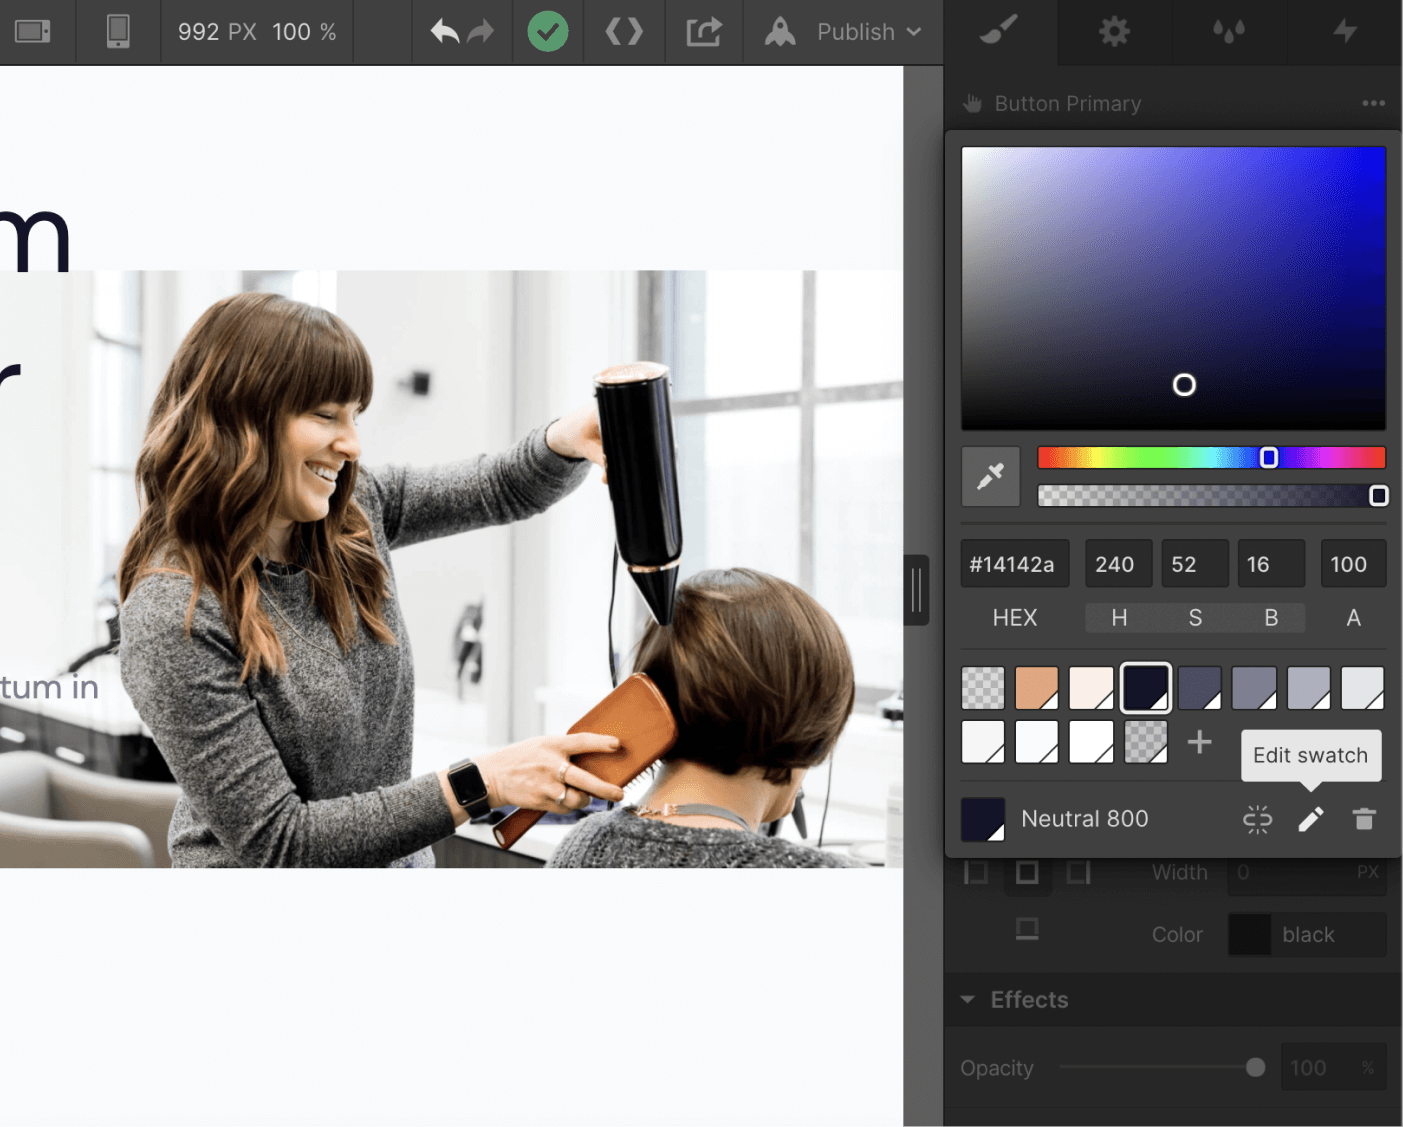The width and height of the screenshot is (1403, 1127).
Task: Switch to the HEX value field
Action: coord(1014,617)
